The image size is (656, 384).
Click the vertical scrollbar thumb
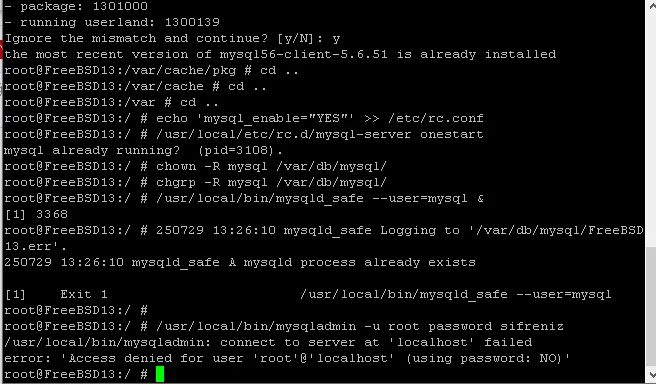point(651,307)
